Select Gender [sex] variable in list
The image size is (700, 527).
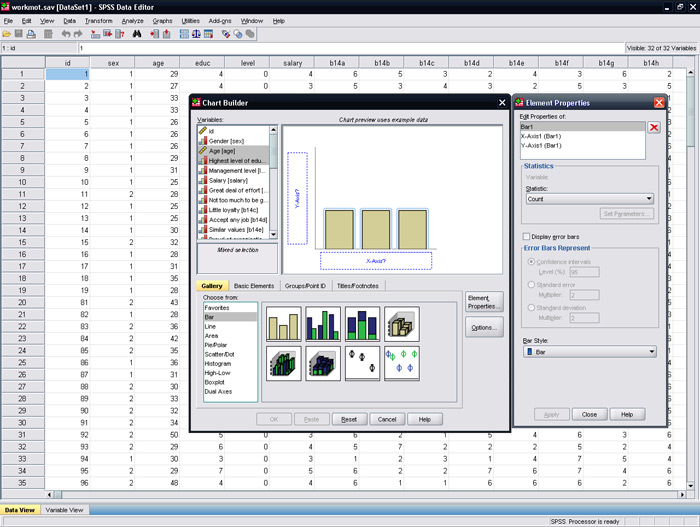pyautogui.click(x=233, y=141)
